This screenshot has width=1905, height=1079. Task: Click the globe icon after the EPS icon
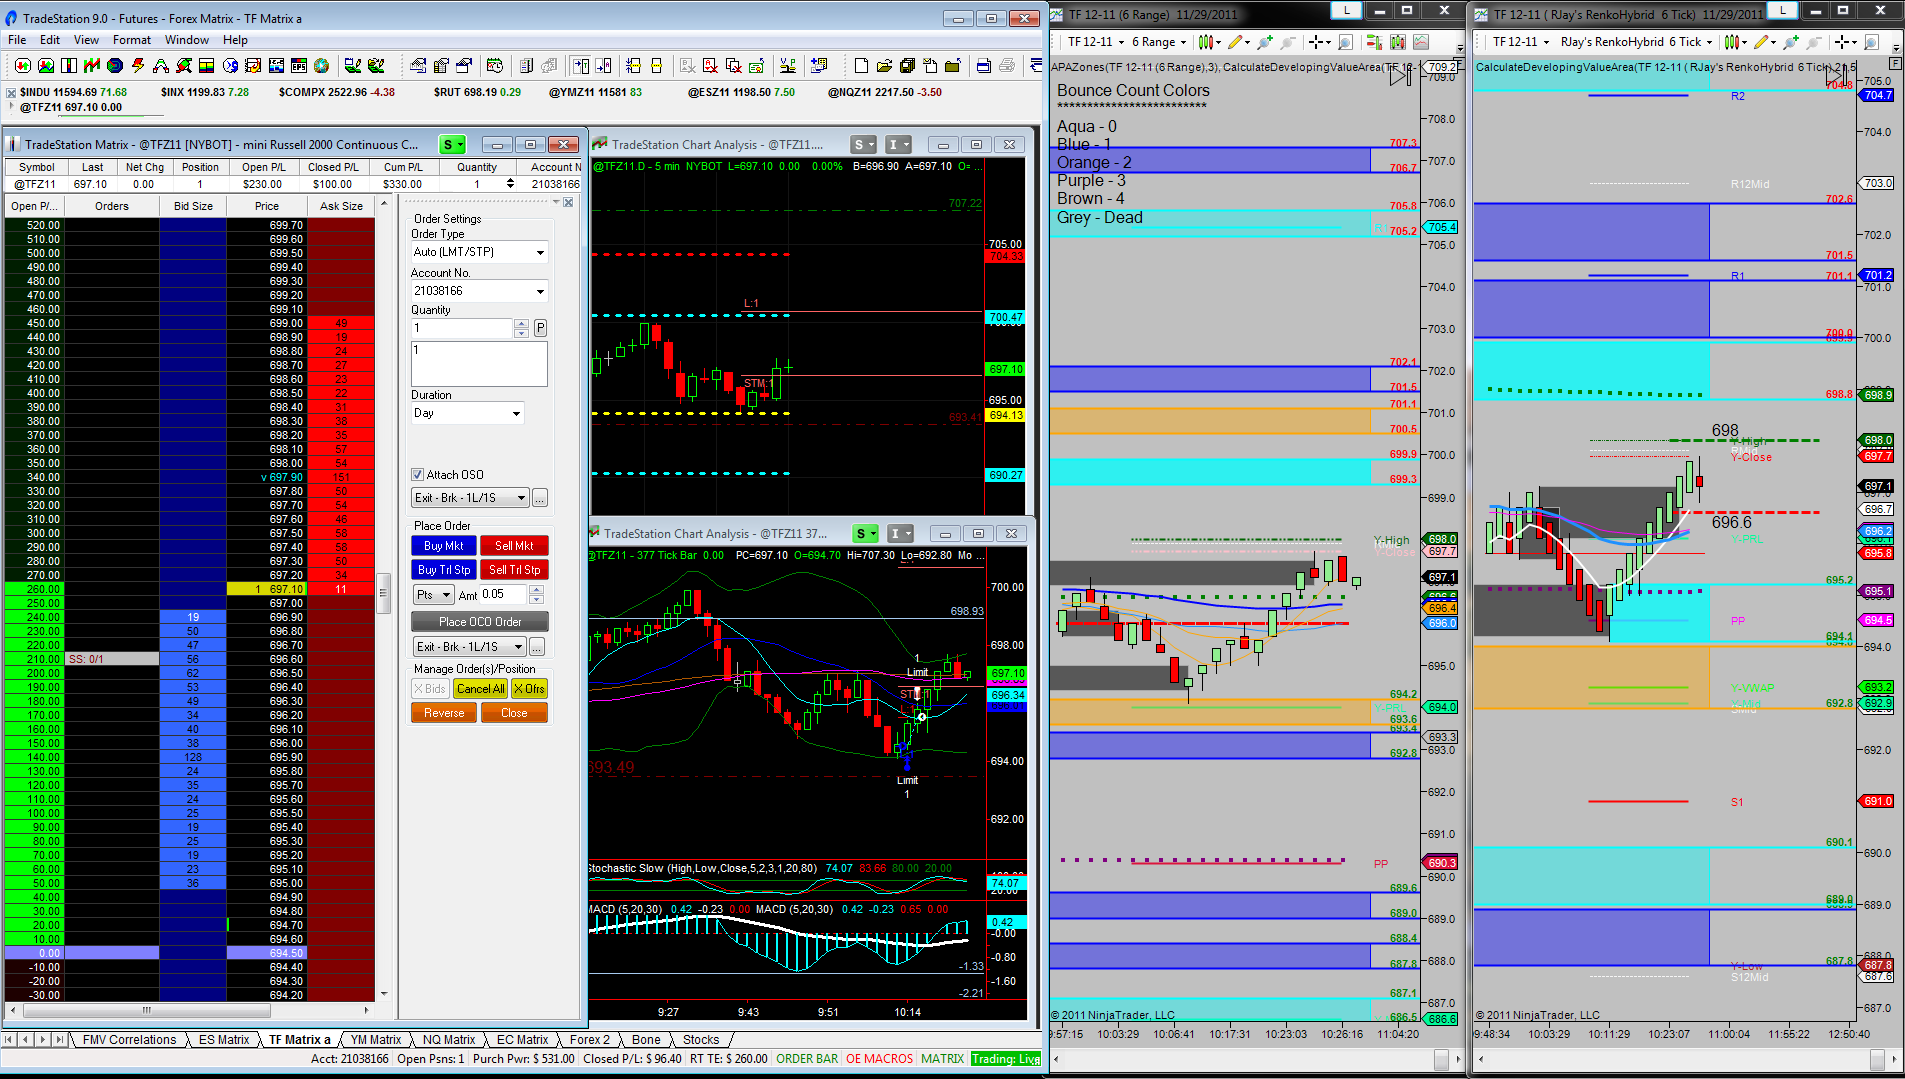tap(321, 66)
